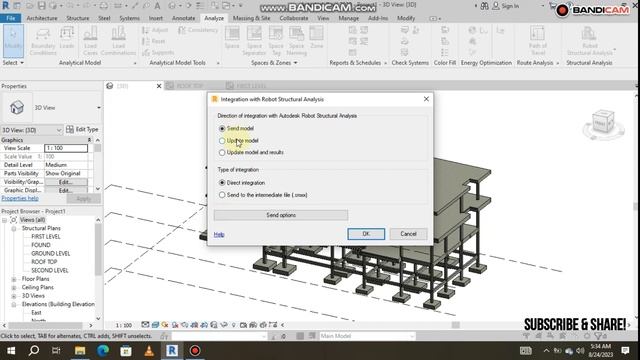This screenshot has height=360, width=640.
Task: Switch to Structure ribbon tab
Action: click(x=78, y=18)
